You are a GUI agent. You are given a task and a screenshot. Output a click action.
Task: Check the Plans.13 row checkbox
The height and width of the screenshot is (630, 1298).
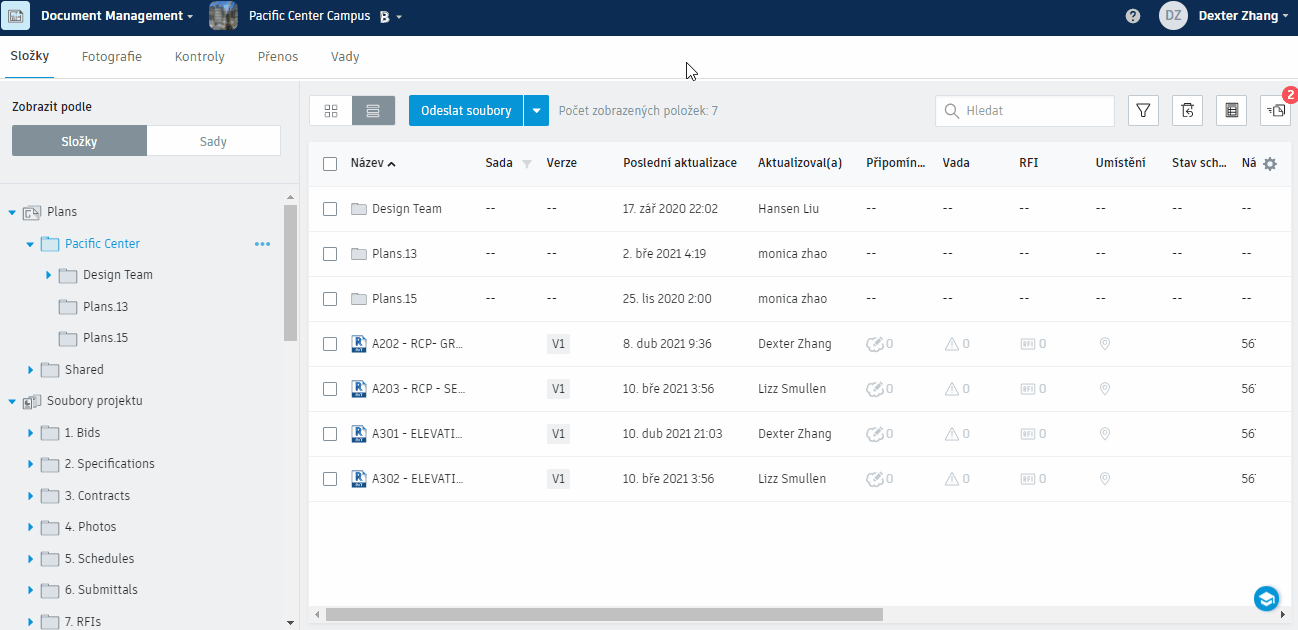(330, 254)
